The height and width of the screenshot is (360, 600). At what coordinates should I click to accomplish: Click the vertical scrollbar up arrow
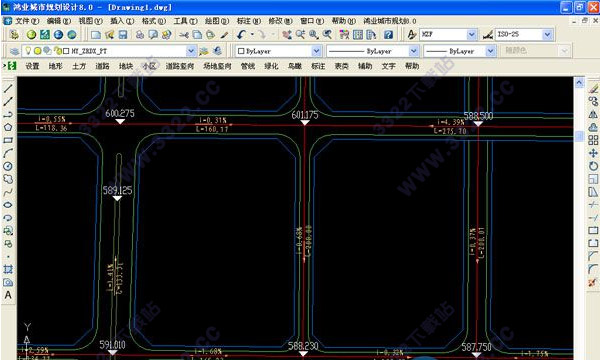tap(579, 82)
